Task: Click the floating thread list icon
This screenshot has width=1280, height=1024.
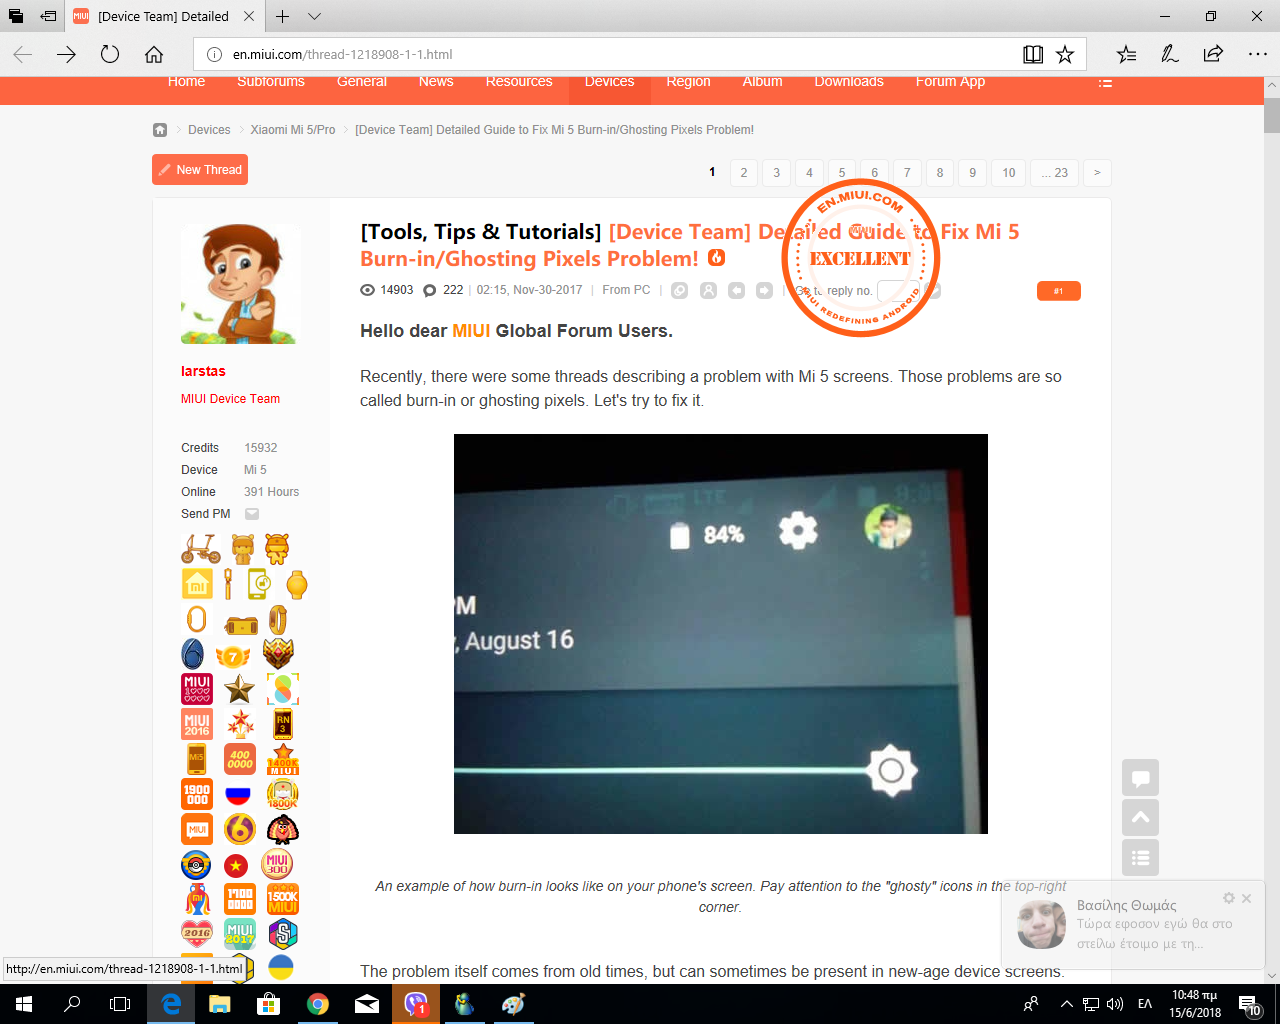Action: [1140, 858]
